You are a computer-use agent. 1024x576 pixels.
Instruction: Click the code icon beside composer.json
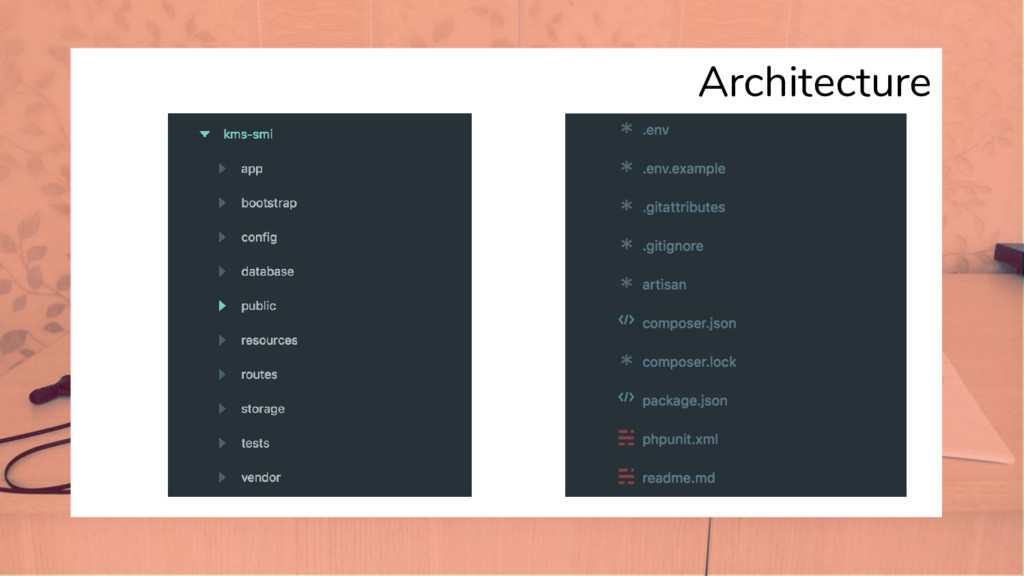[626, 320]
